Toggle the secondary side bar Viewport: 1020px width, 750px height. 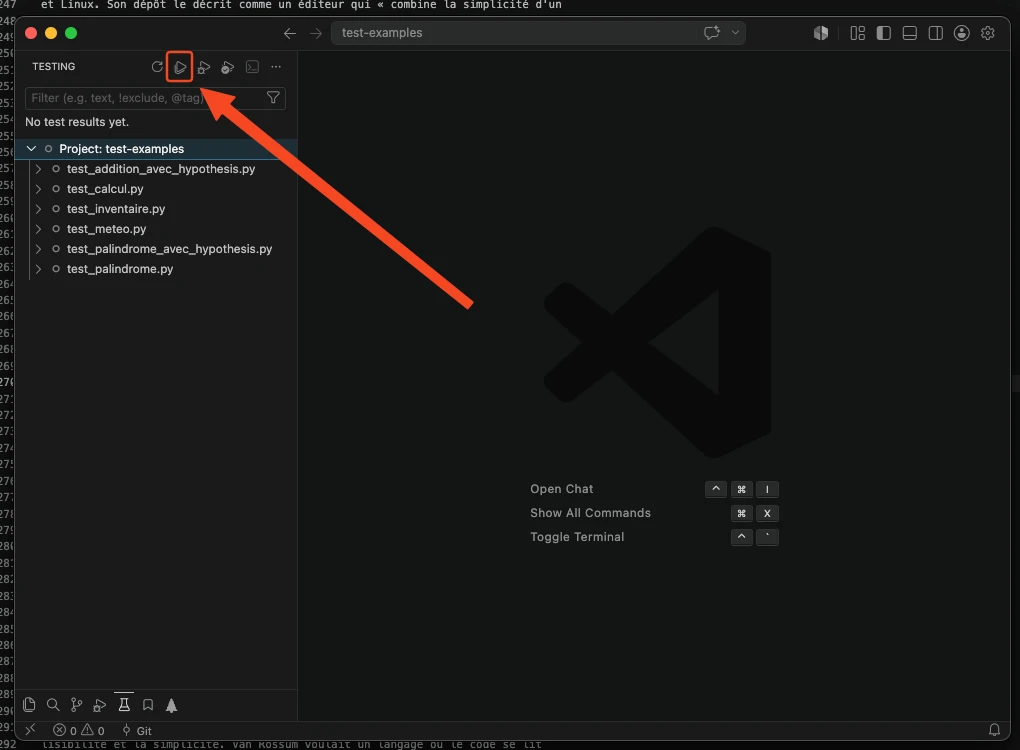click(935, 33)
